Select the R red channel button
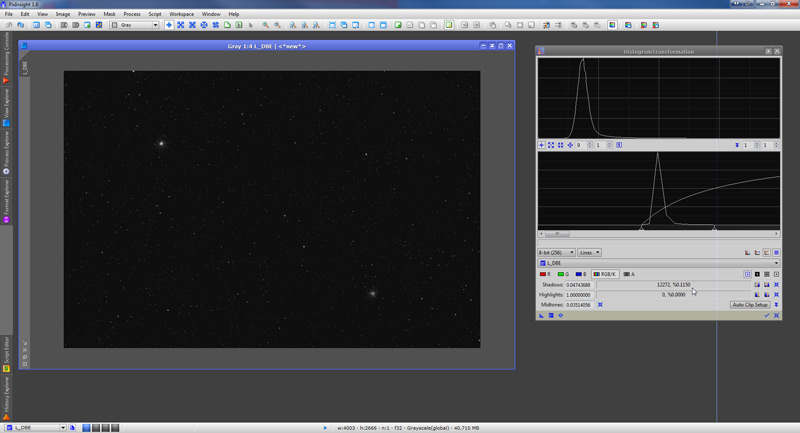This screenshot has height=433, width=800. [546, 273]
